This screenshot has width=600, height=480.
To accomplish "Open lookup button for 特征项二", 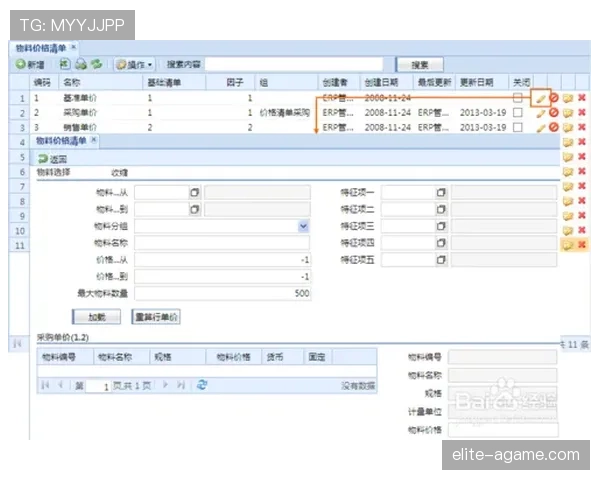I will (x=441, y=209).
